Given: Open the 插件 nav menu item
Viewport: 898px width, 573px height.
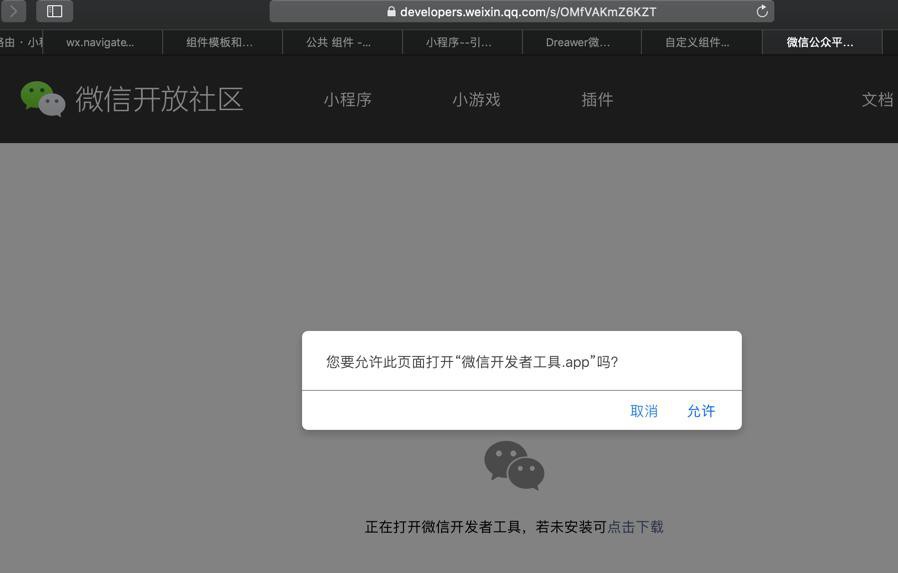Looking at the screenshot, I should coord(597,100).
